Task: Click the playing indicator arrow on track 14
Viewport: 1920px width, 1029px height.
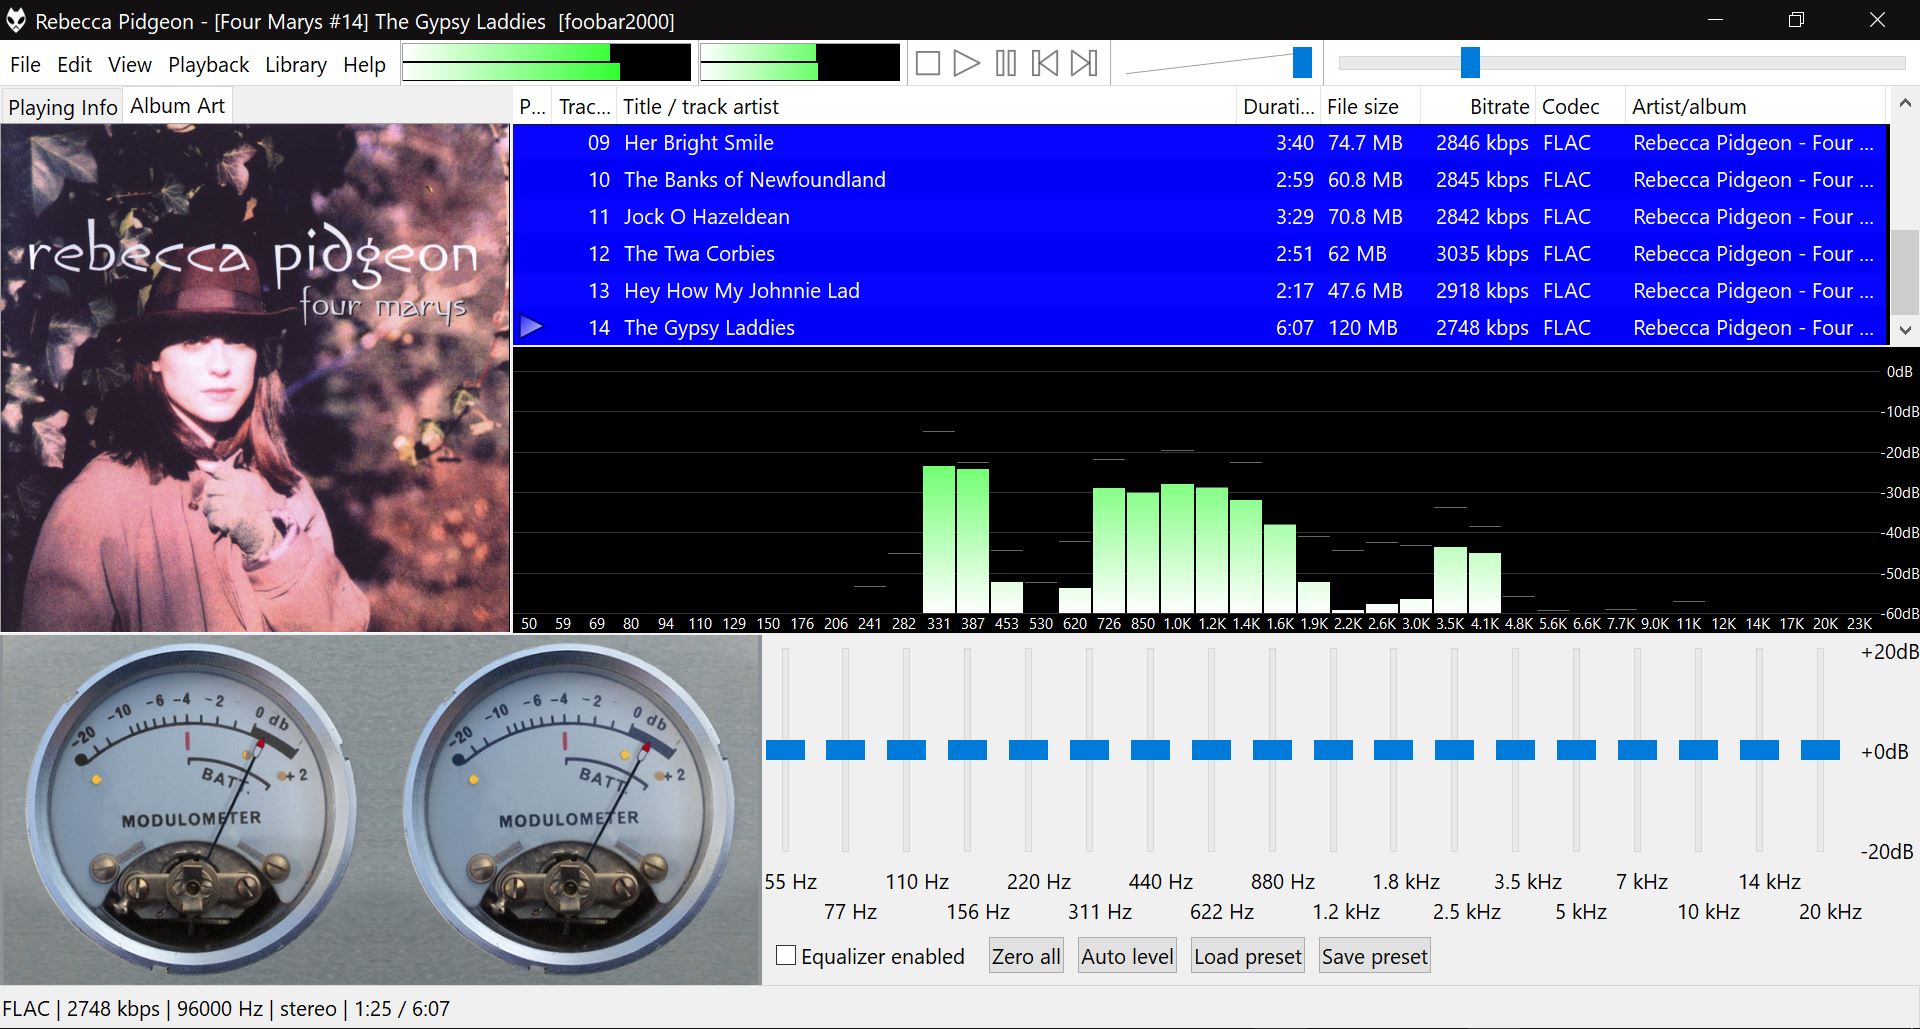Action: [532, 326]
